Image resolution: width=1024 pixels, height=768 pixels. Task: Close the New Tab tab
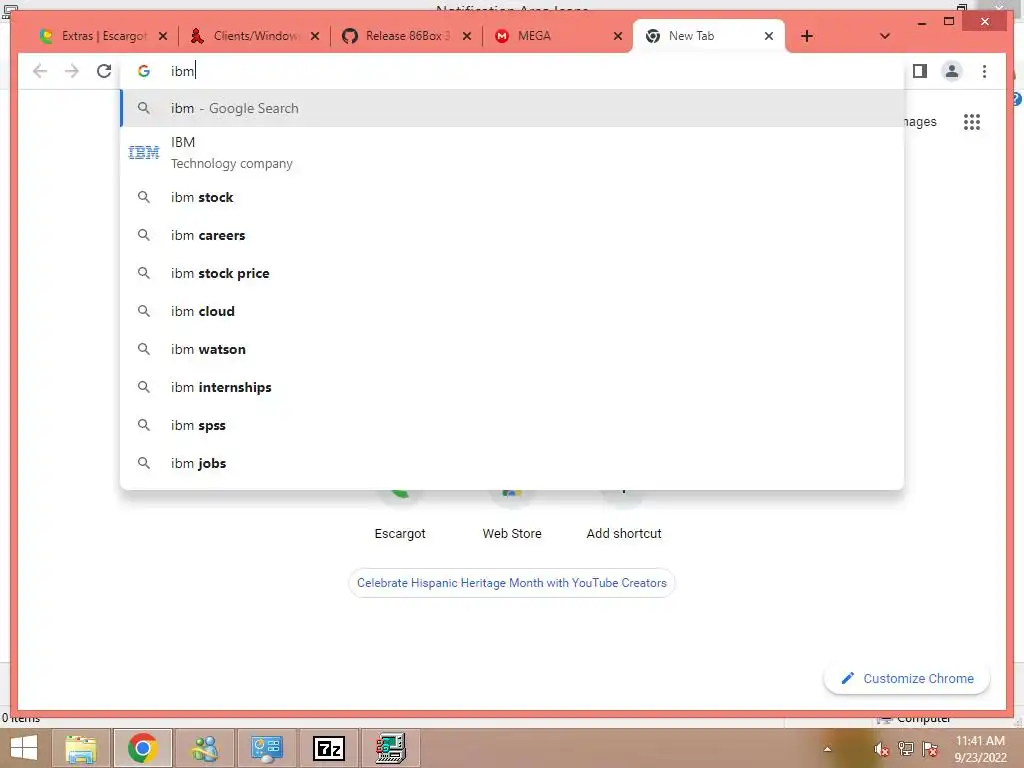click(x=769, y=36)
